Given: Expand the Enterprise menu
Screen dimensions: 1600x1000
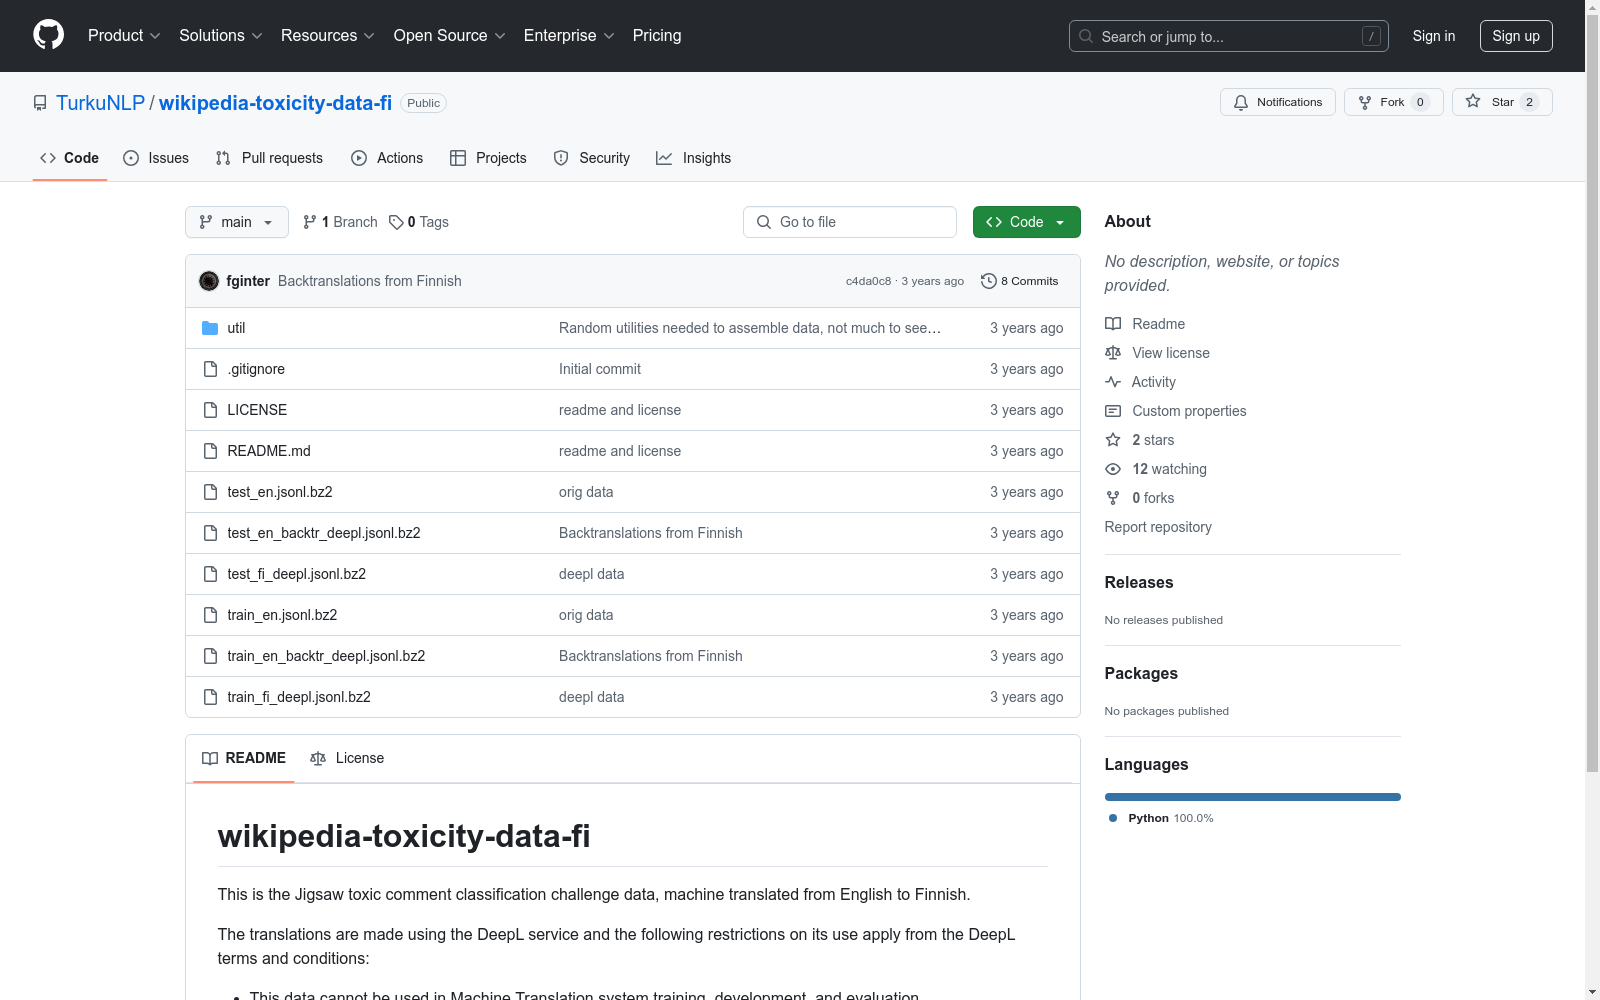Looking at the screenshot, I should tap(569, 36).
